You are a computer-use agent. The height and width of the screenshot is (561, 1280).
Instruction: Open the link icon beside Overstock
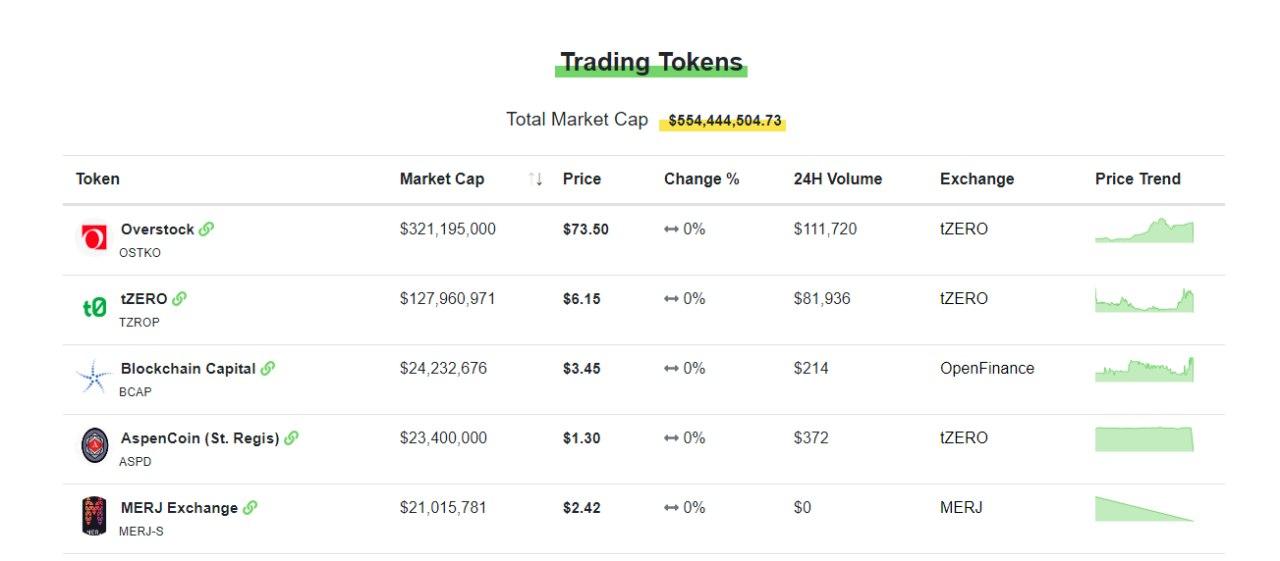[x=206, y=229]
